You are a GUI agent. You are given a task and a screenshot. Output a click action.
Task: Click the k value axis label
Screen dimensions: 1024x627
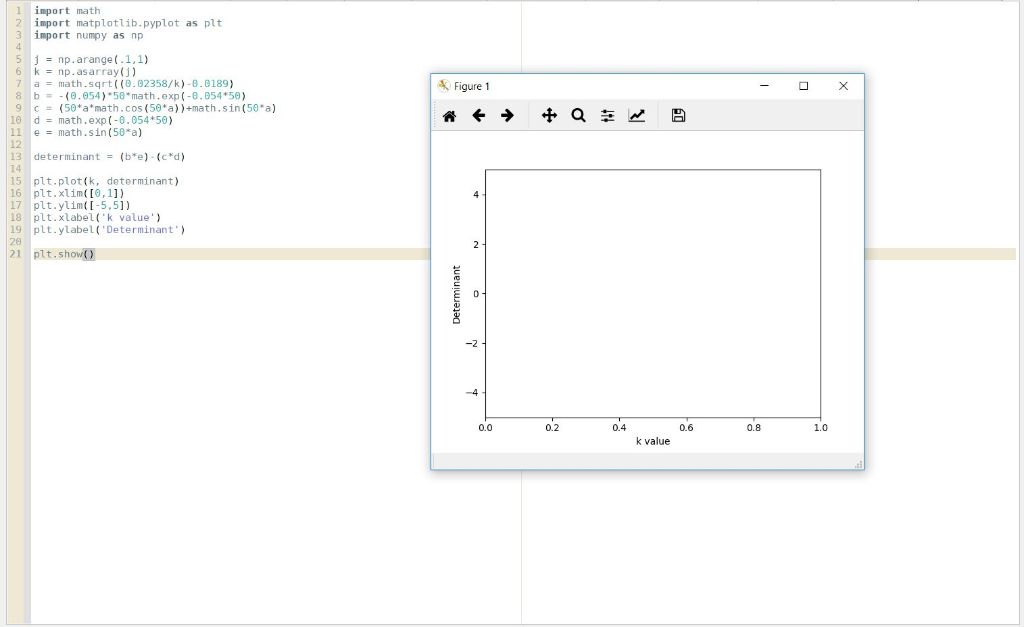652,440
